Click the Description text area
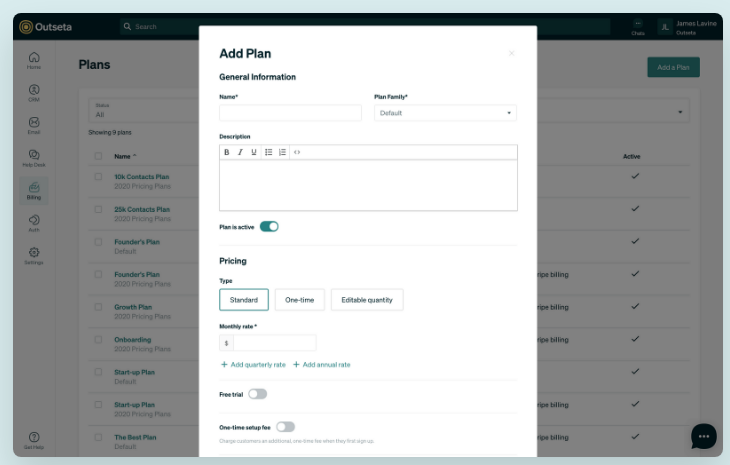Screen dimensions: 730x465 (368, 185)
